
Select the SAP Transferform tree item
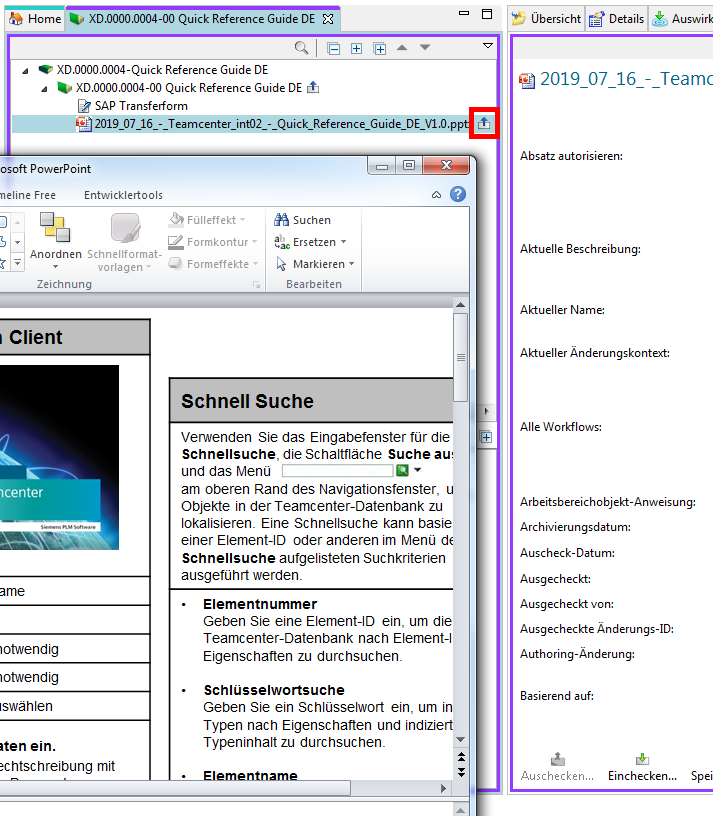[140, 106]
